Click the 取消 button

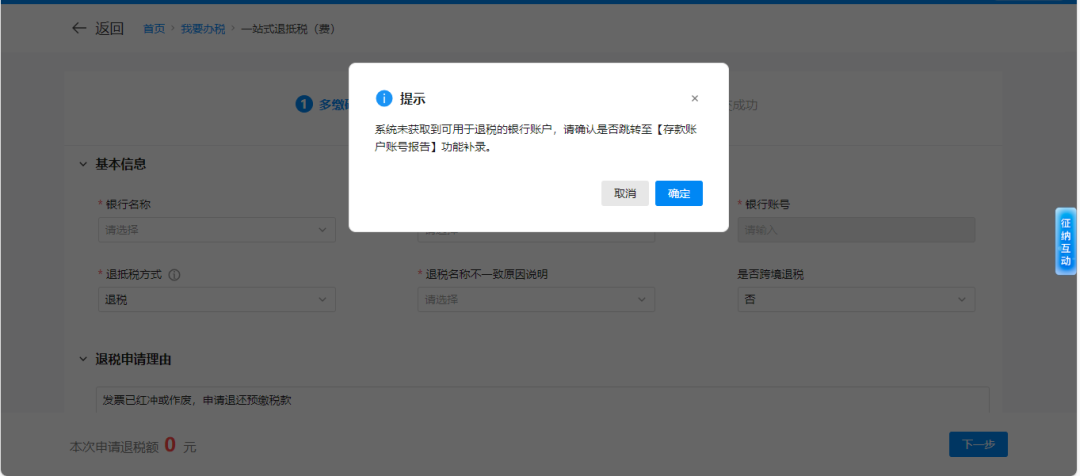pyautogui.click(x=625, y=194)
